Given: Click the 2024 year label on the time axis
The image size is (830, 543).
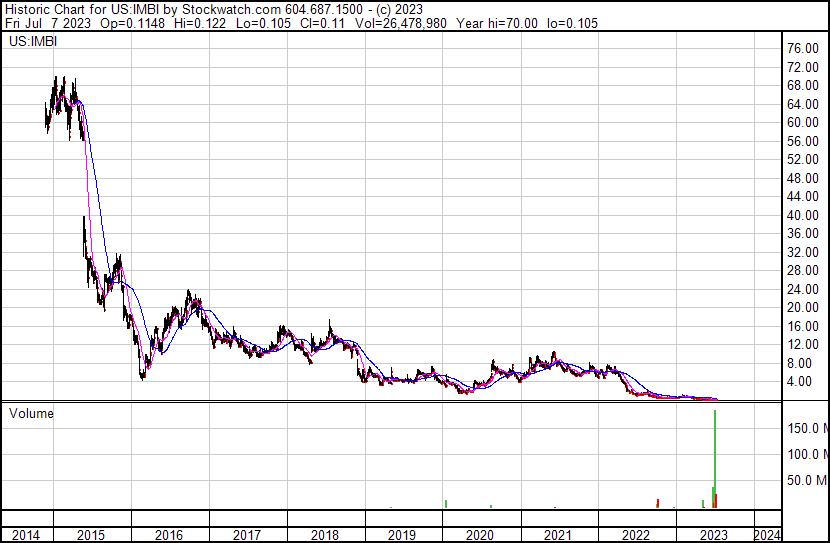Looking at the screenshot, I should coord(767,535).
